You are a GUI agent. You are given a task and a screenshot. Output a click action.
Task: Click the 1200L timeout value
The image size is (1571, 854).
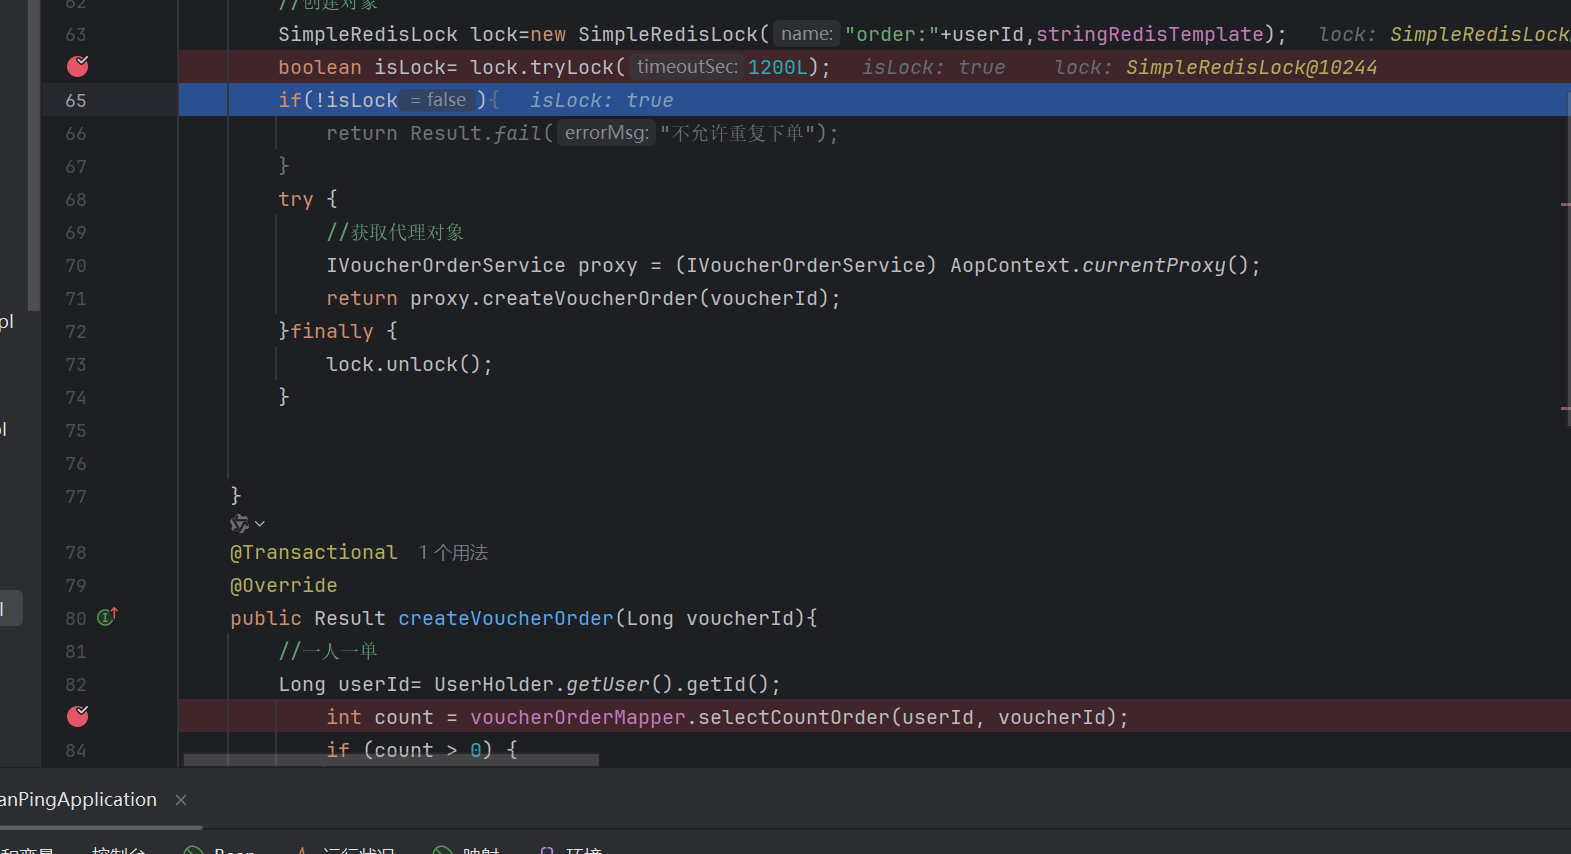coord(778,67)
